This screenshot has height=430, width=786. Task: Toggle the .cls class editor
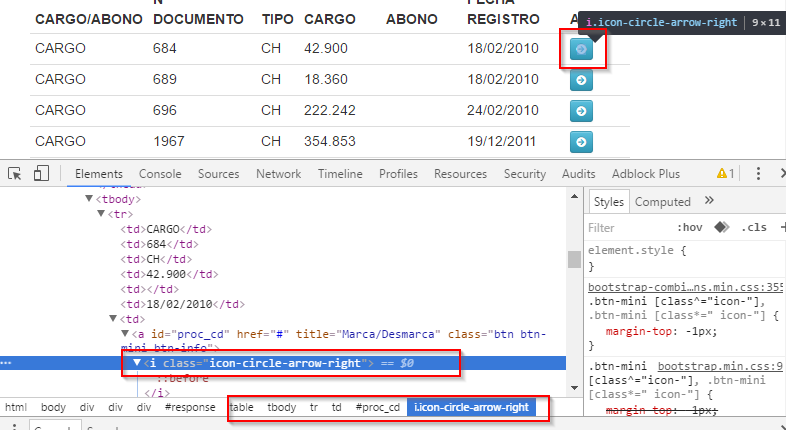[753, 228]
